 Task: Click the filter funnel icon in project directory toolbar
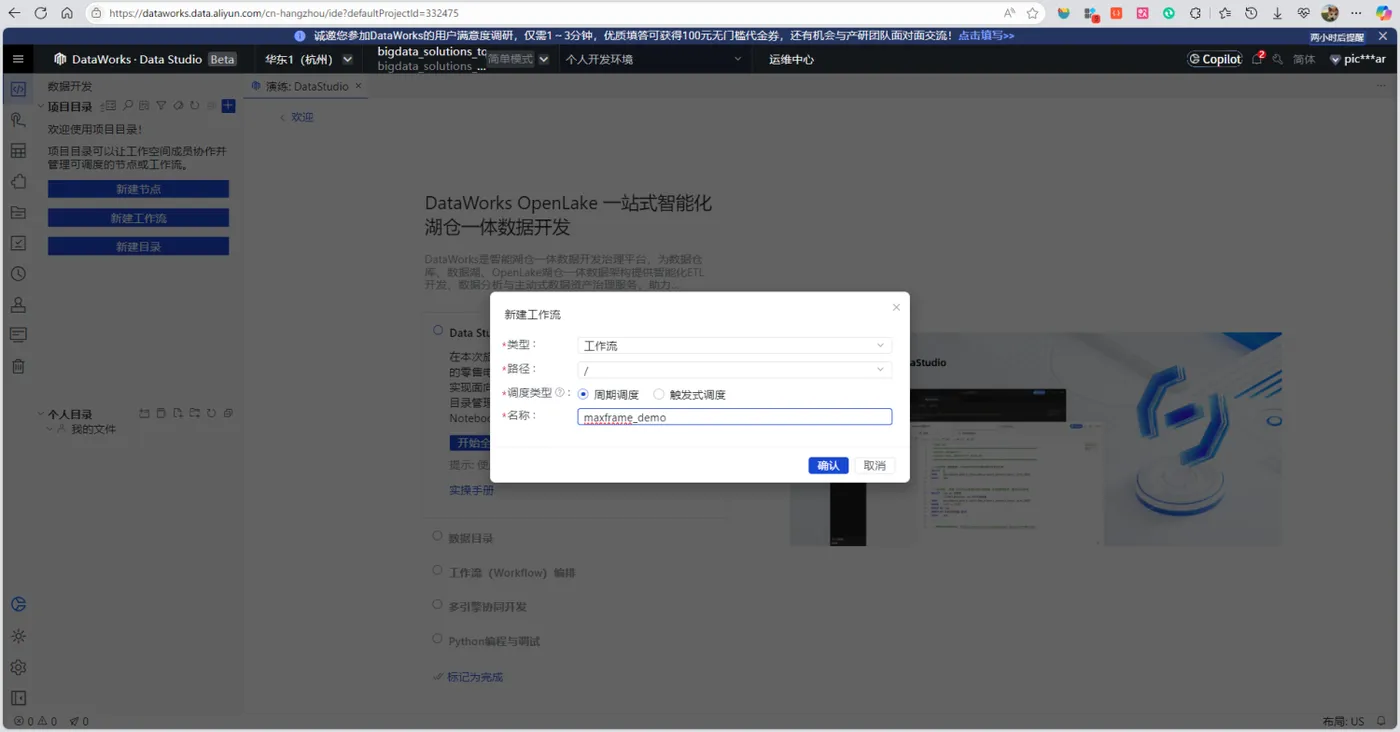click(x=161, y=106)
